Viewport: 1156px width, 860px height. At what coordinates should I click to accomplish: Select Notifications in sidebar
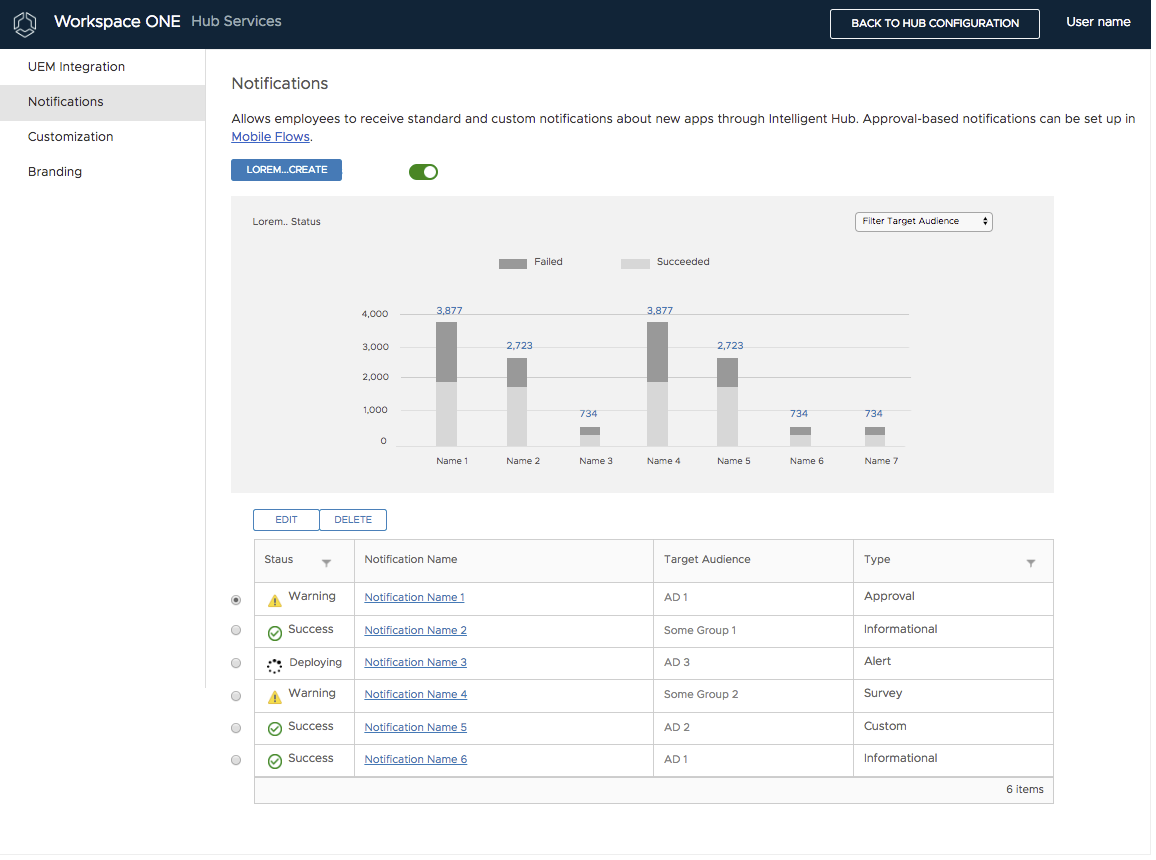(102, 102)
